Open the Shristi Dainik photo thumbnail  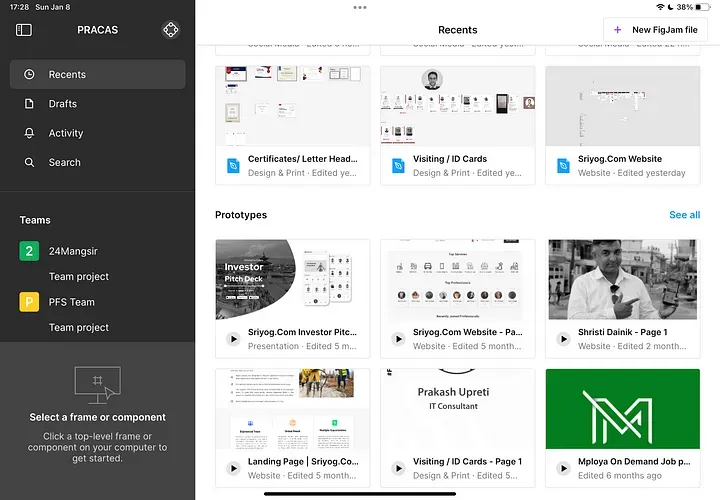coord(623,279)
